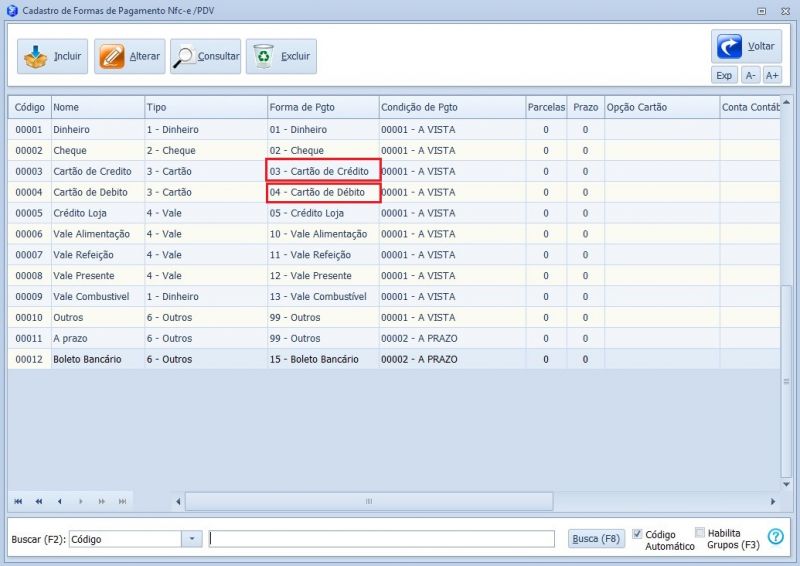Click the search text input field
Image resolution: width=800 pixels, height=566 pixels.
(381, 539)
